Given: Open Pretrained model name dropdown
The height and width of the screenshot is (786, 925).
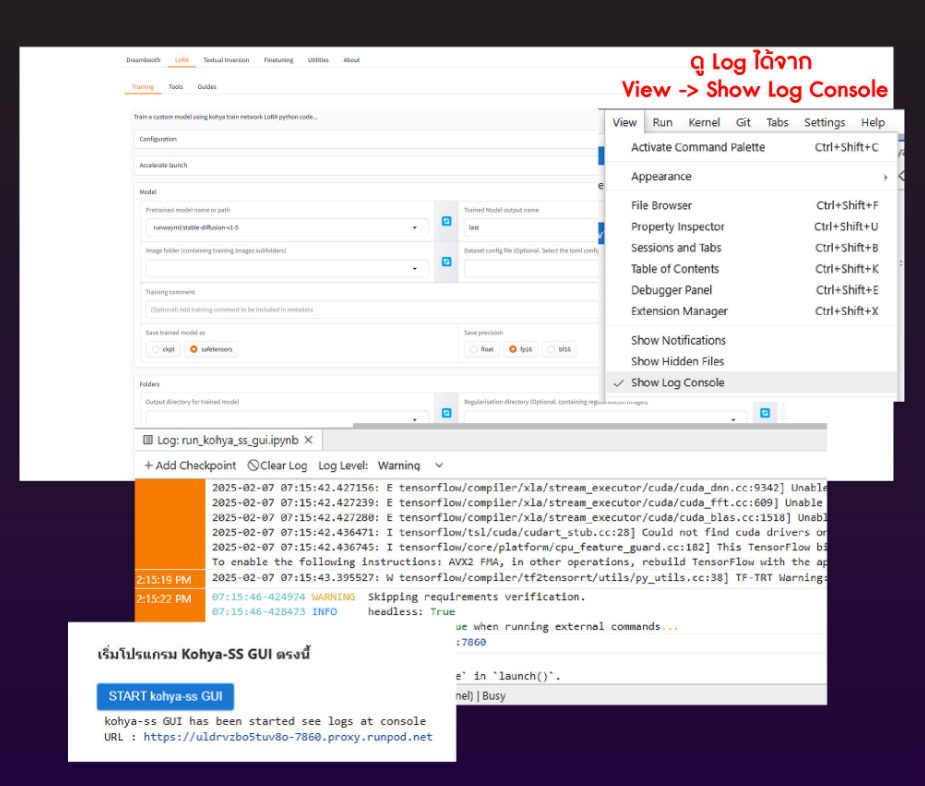Looking at the screenshot, I should [x=414, y=228].
